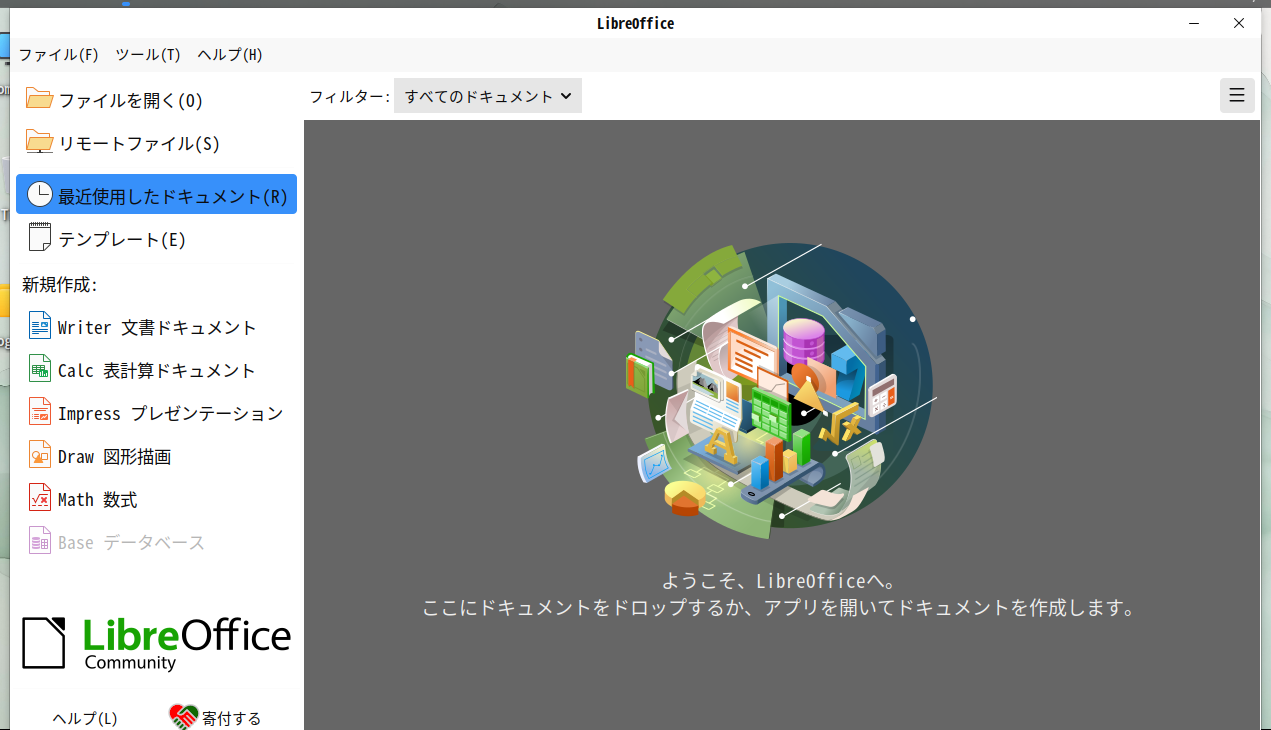Minimize the LibreOffice window
Image resolution: width=1271 pixels, height=730 pixels.
point(1194,23)
